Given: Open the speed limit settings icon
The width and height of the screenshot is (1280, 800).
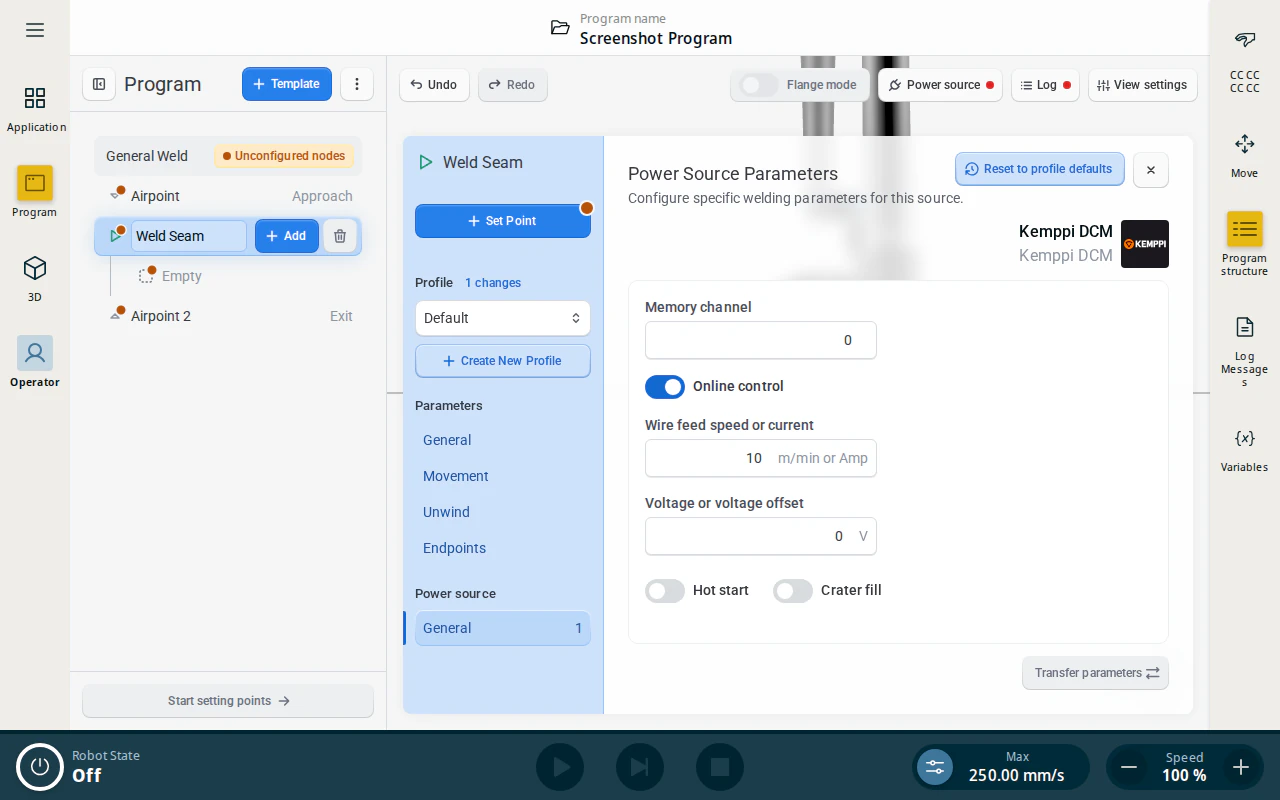Looking at the screenshot, I should pyautogui.click(x=935, y=767).
